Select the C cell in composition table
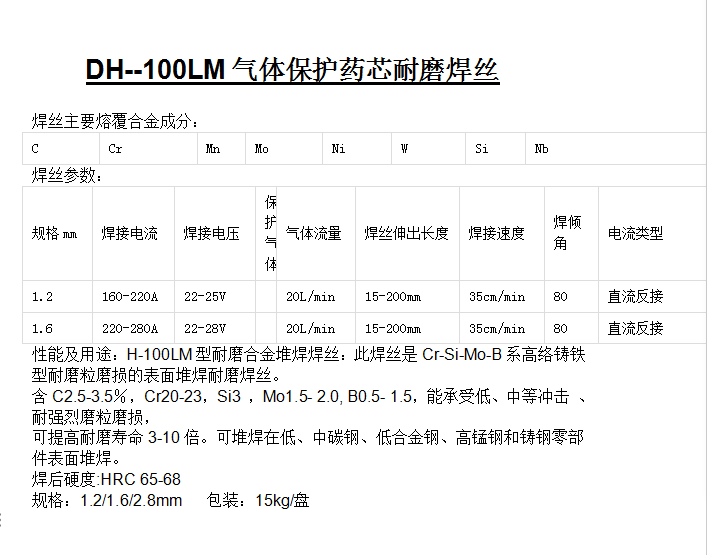This screenshot has height=555, width=707. pos(61,149)
